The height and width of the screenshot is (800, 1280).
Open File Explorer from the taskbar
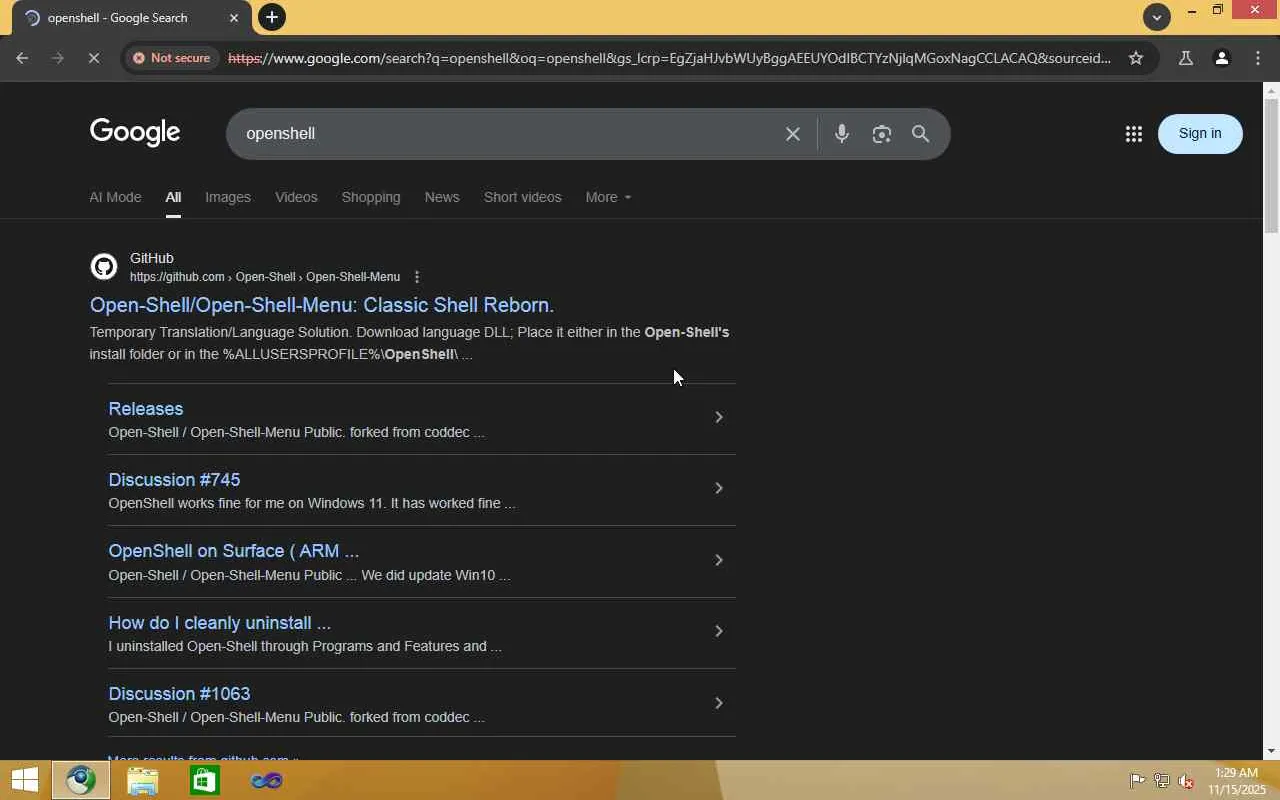click(x=143, y=780)
